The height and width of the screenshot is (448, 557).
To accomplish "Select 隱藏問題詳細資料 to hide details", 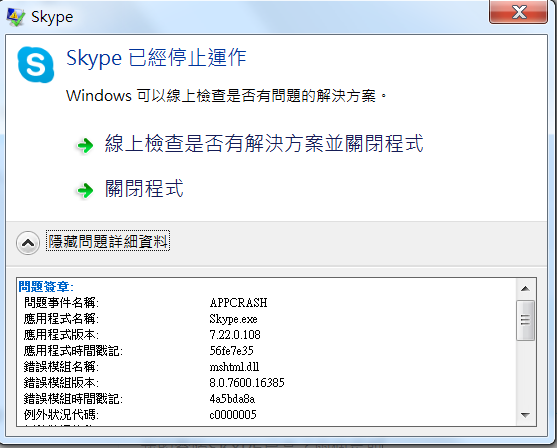I will [108, 242].
